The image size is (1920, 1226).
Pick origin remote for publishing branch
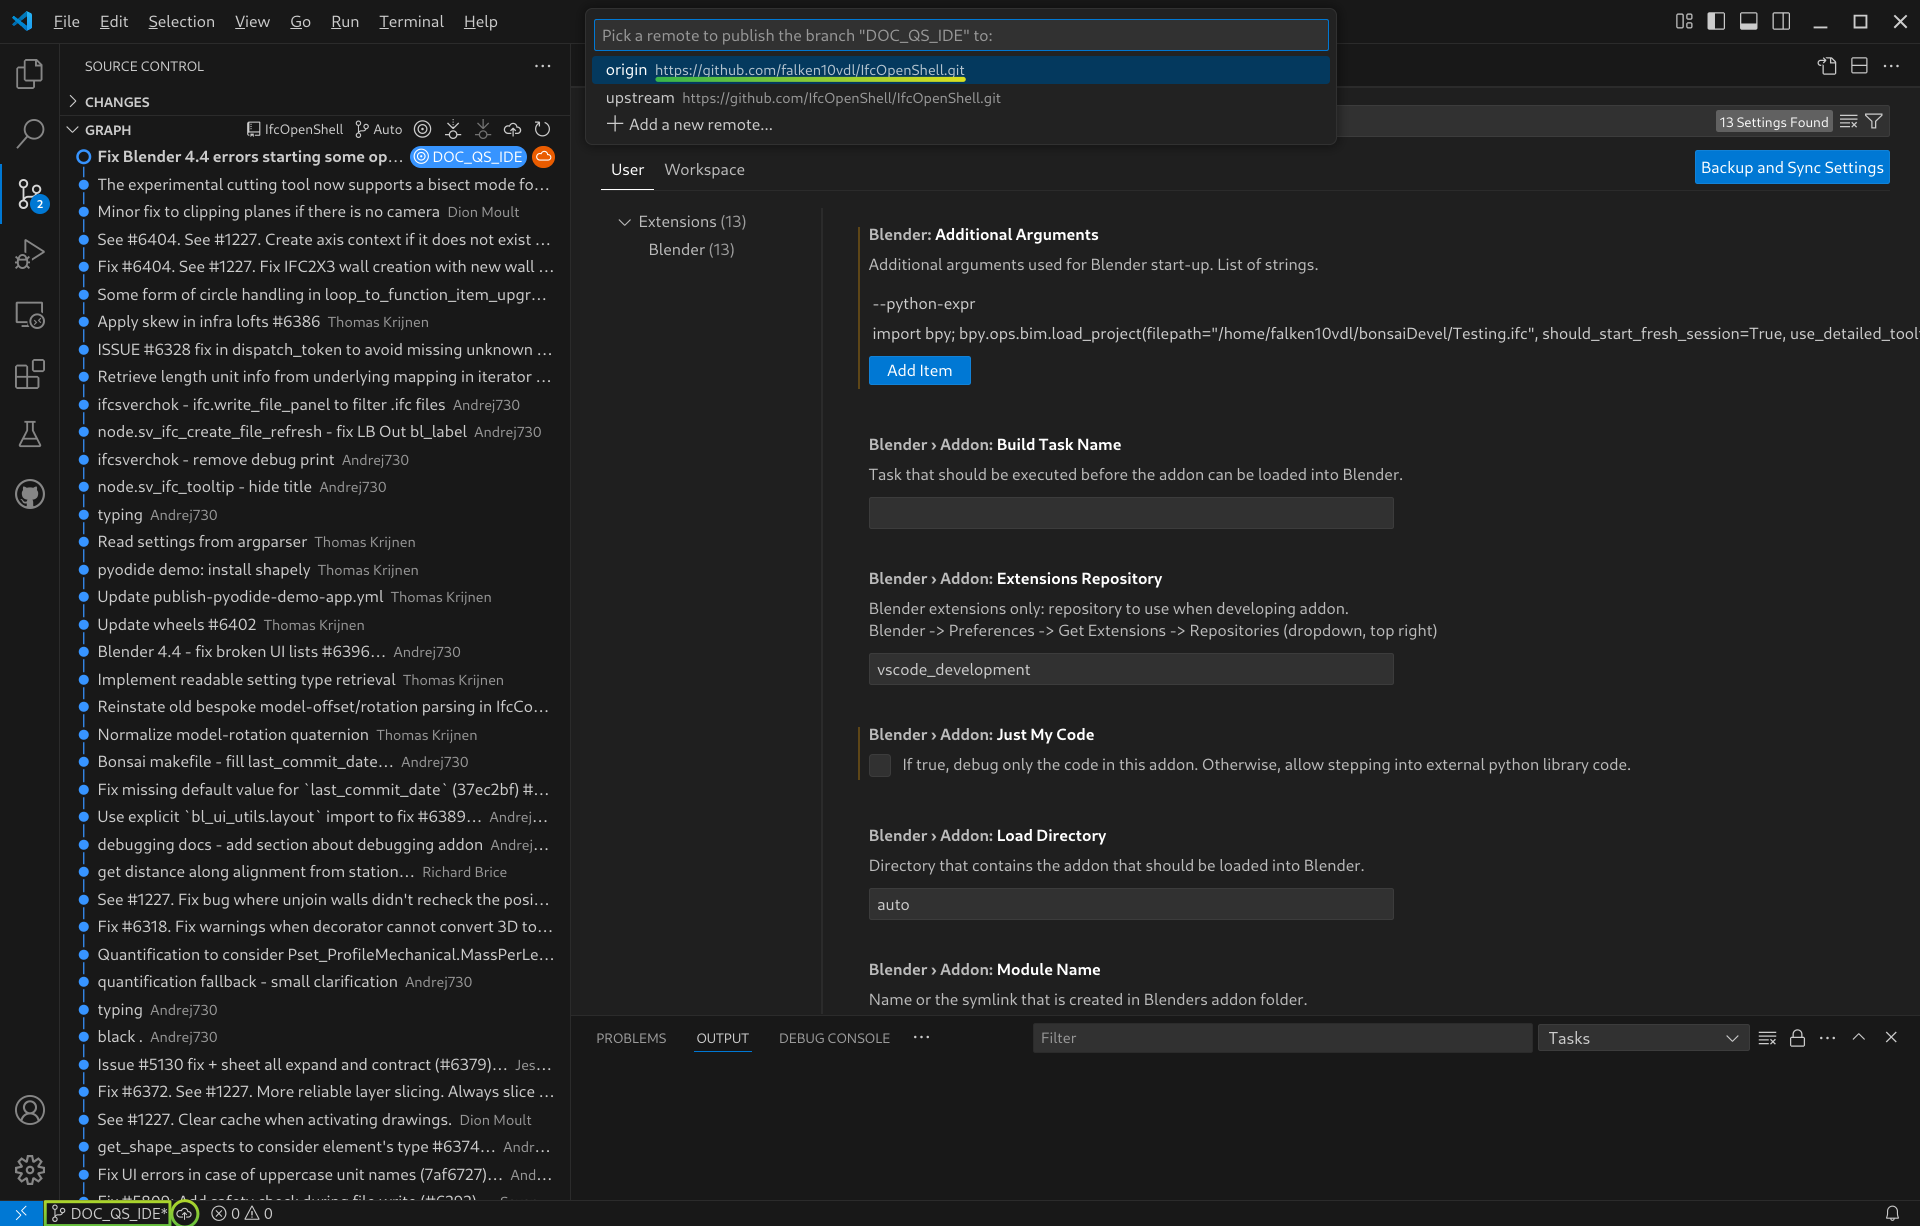point(961,70)
